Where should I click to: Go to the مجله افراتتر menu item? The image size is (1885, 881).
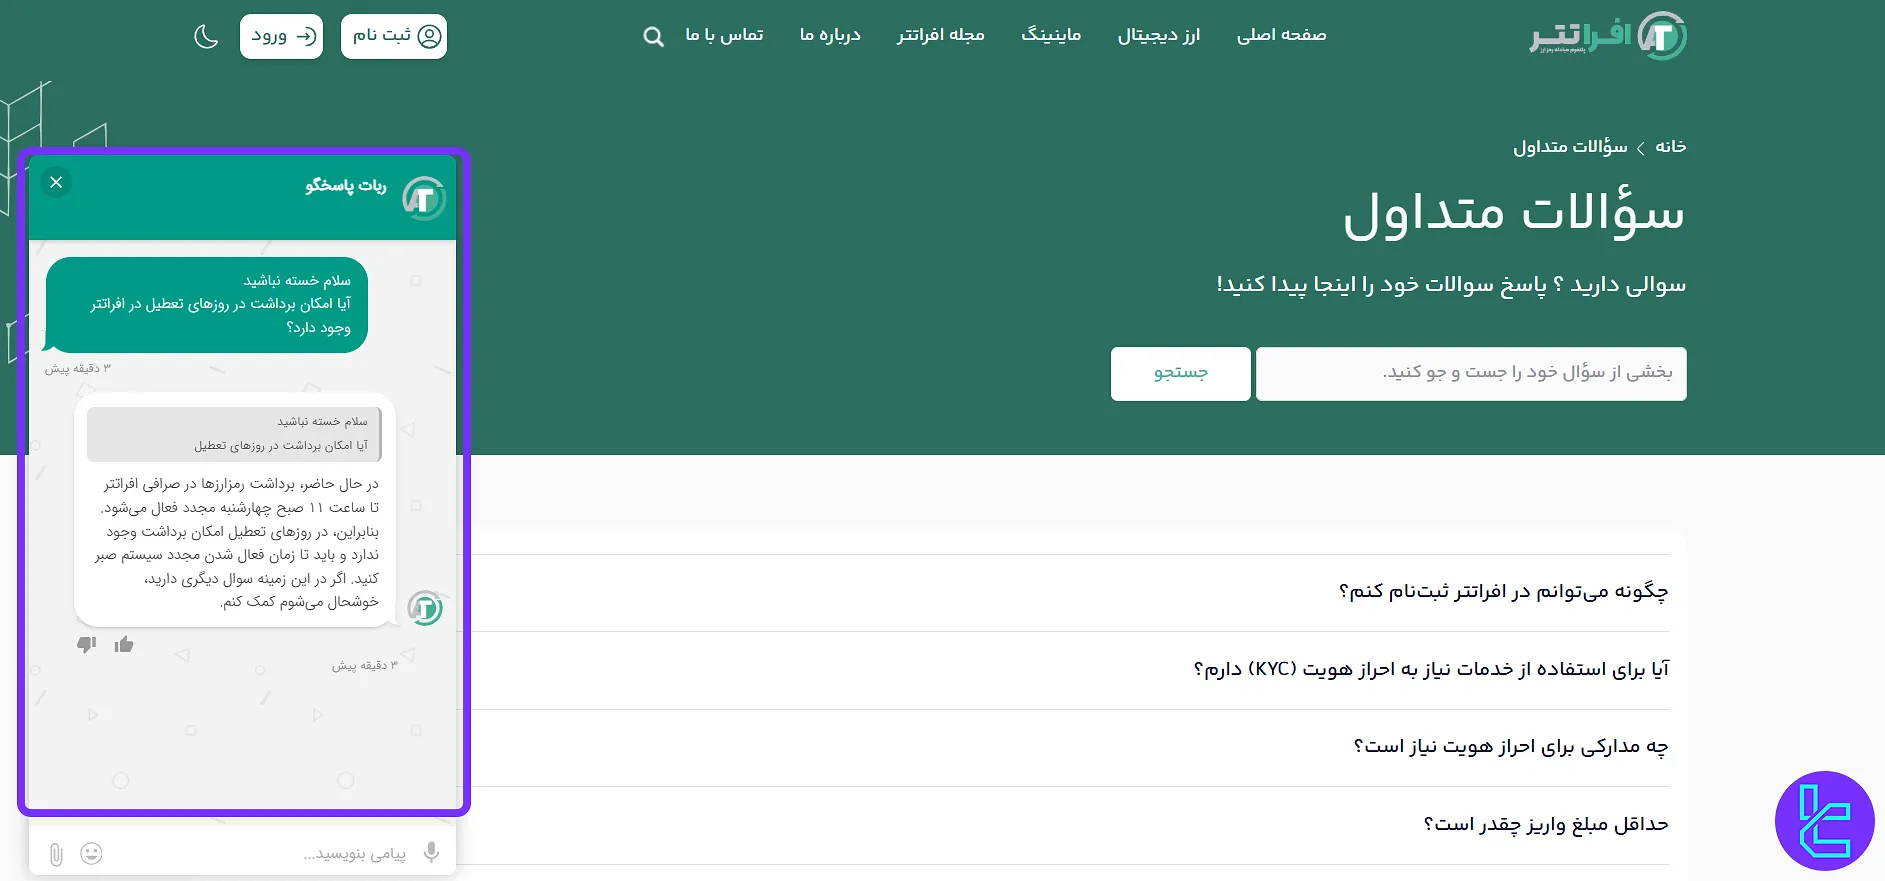pos(940,35)
